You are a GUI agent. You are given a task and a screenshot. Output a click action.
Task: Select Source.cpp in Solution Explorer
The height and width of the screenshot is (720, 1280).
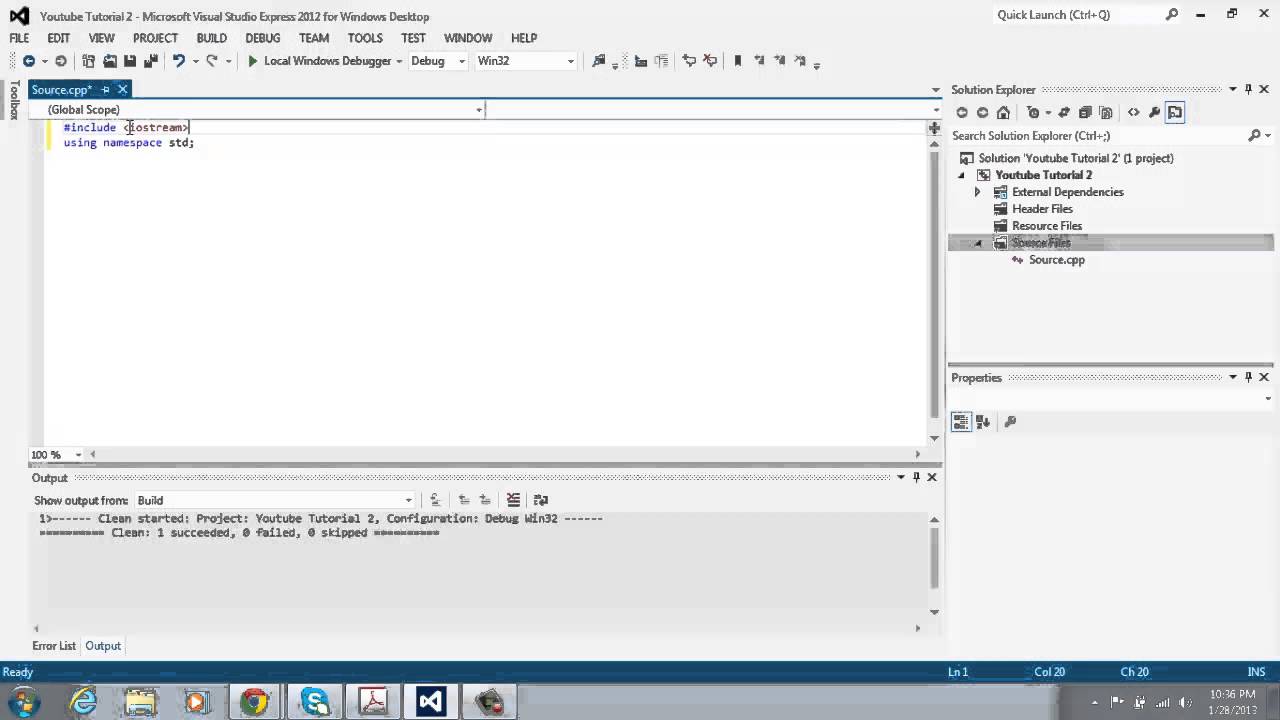click(x=1056, y=260)
